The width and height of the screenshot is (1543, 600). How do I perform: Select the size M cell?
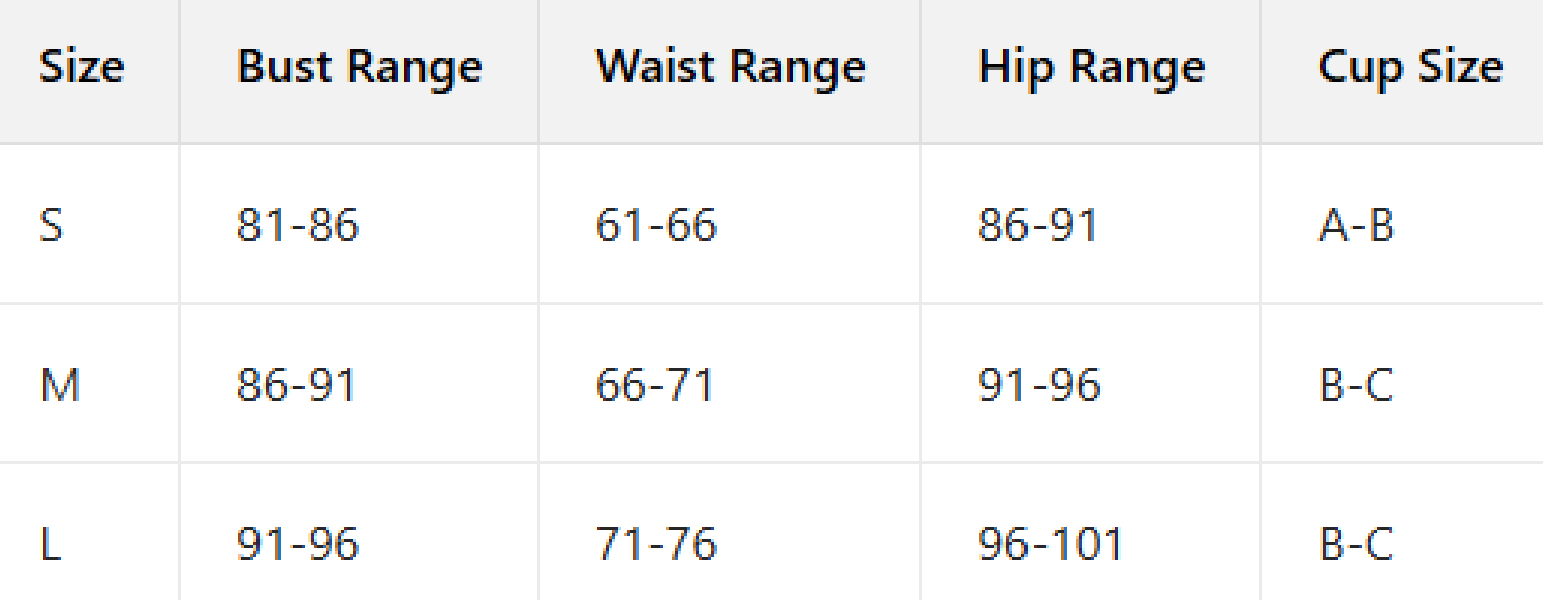pyautogui.click(x=59, y=385)
